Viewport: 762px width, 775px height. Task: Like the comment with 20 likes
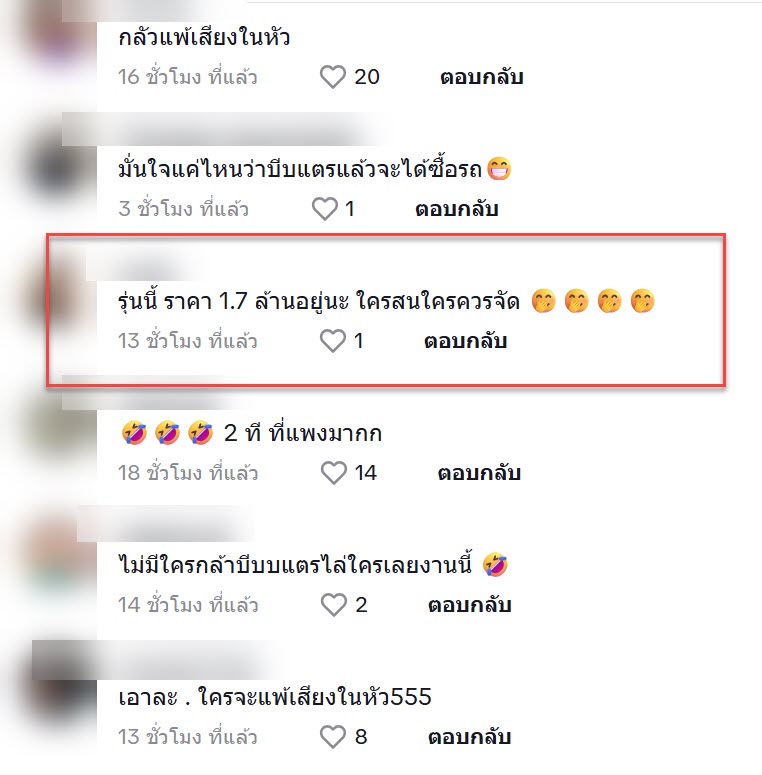(333, 77)
